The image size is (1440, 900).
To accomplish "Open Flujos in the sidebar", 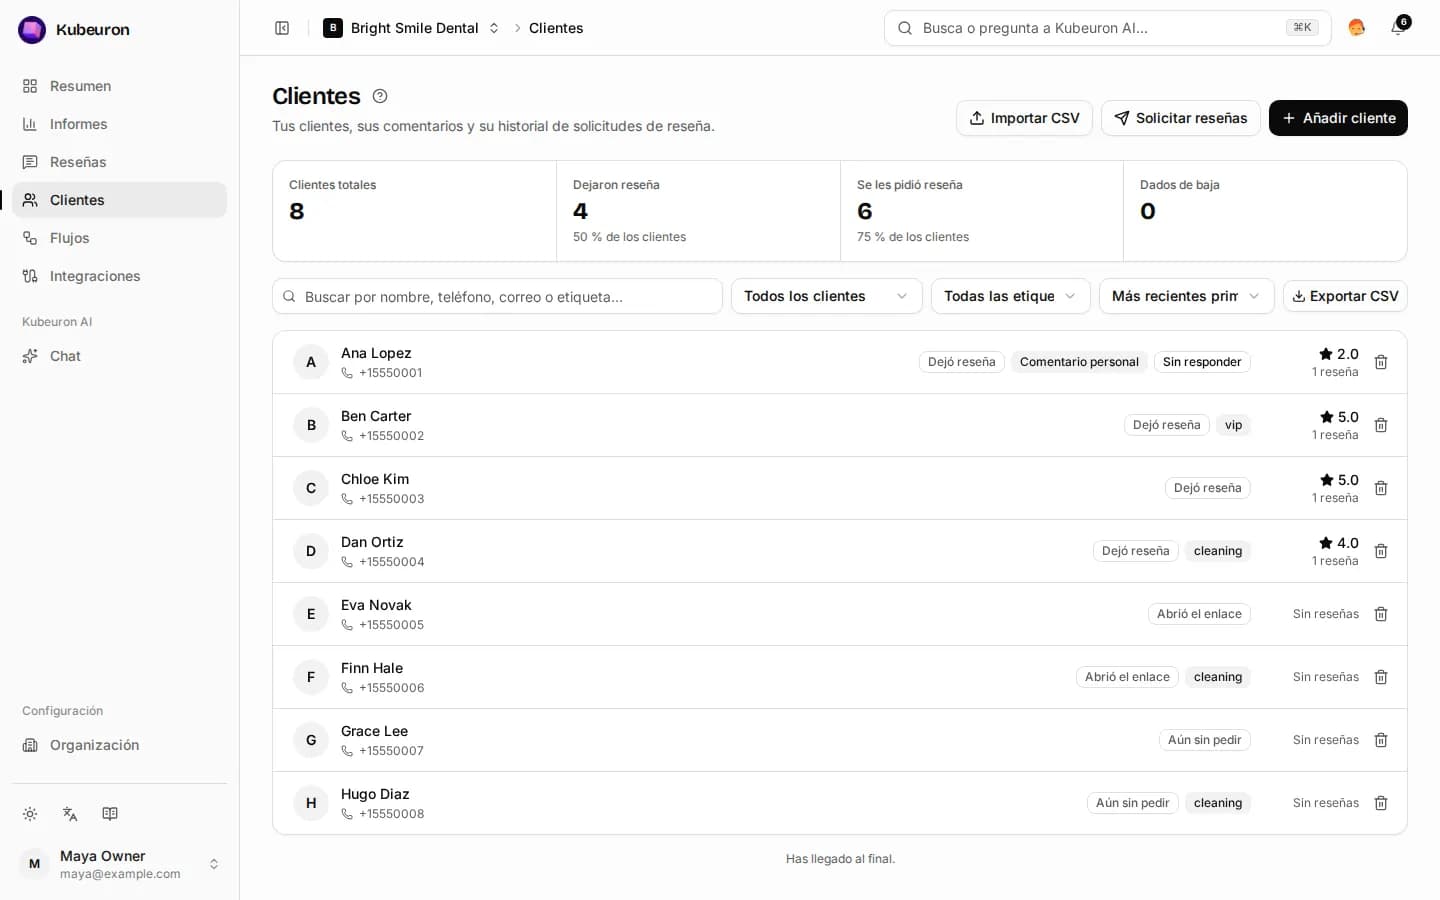I will pyautogui.click(x=119, y=238).
